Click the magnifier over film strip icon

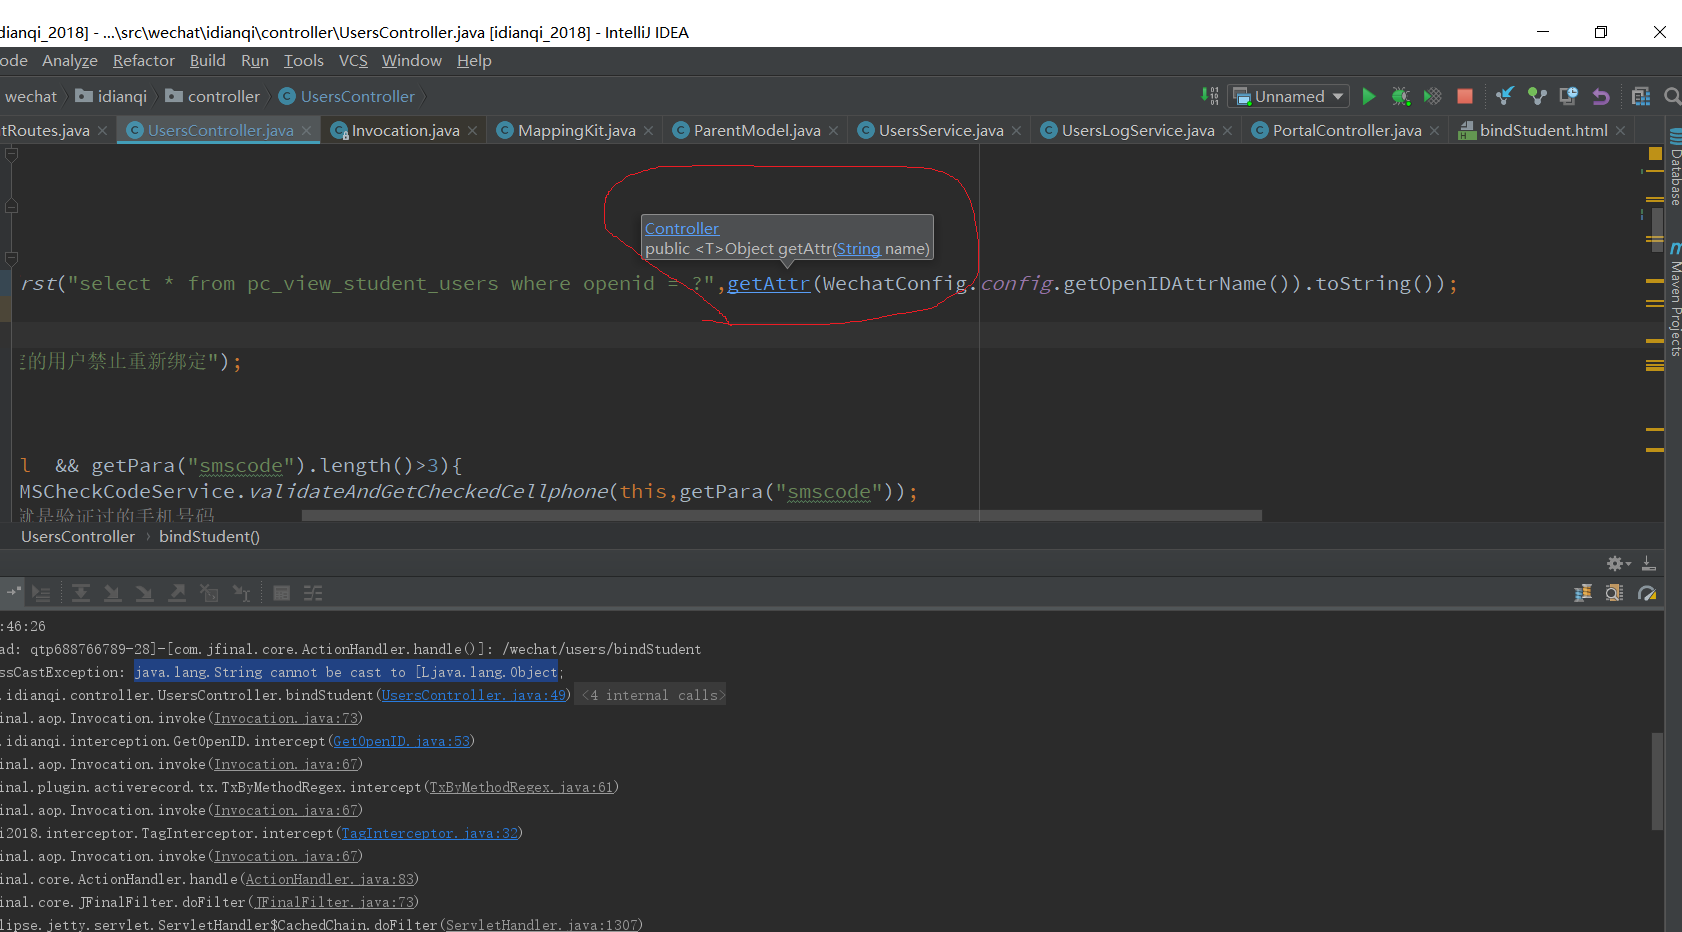(x=1615, y=593)
